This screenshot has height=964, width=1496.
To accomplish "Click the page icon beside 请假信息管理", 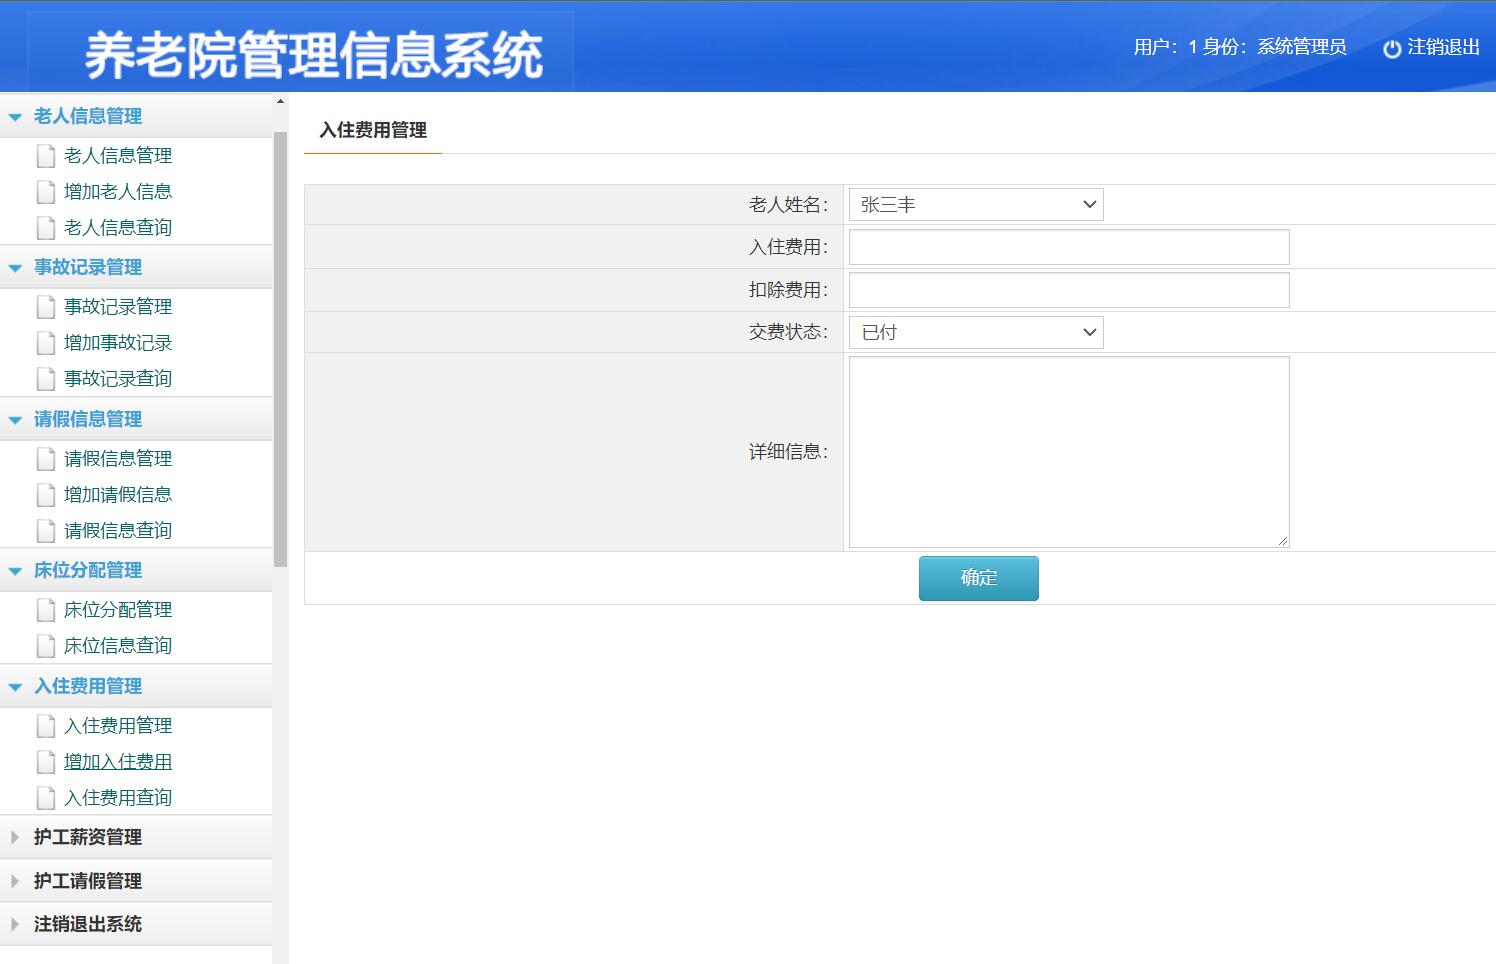I will click(45, 458).
